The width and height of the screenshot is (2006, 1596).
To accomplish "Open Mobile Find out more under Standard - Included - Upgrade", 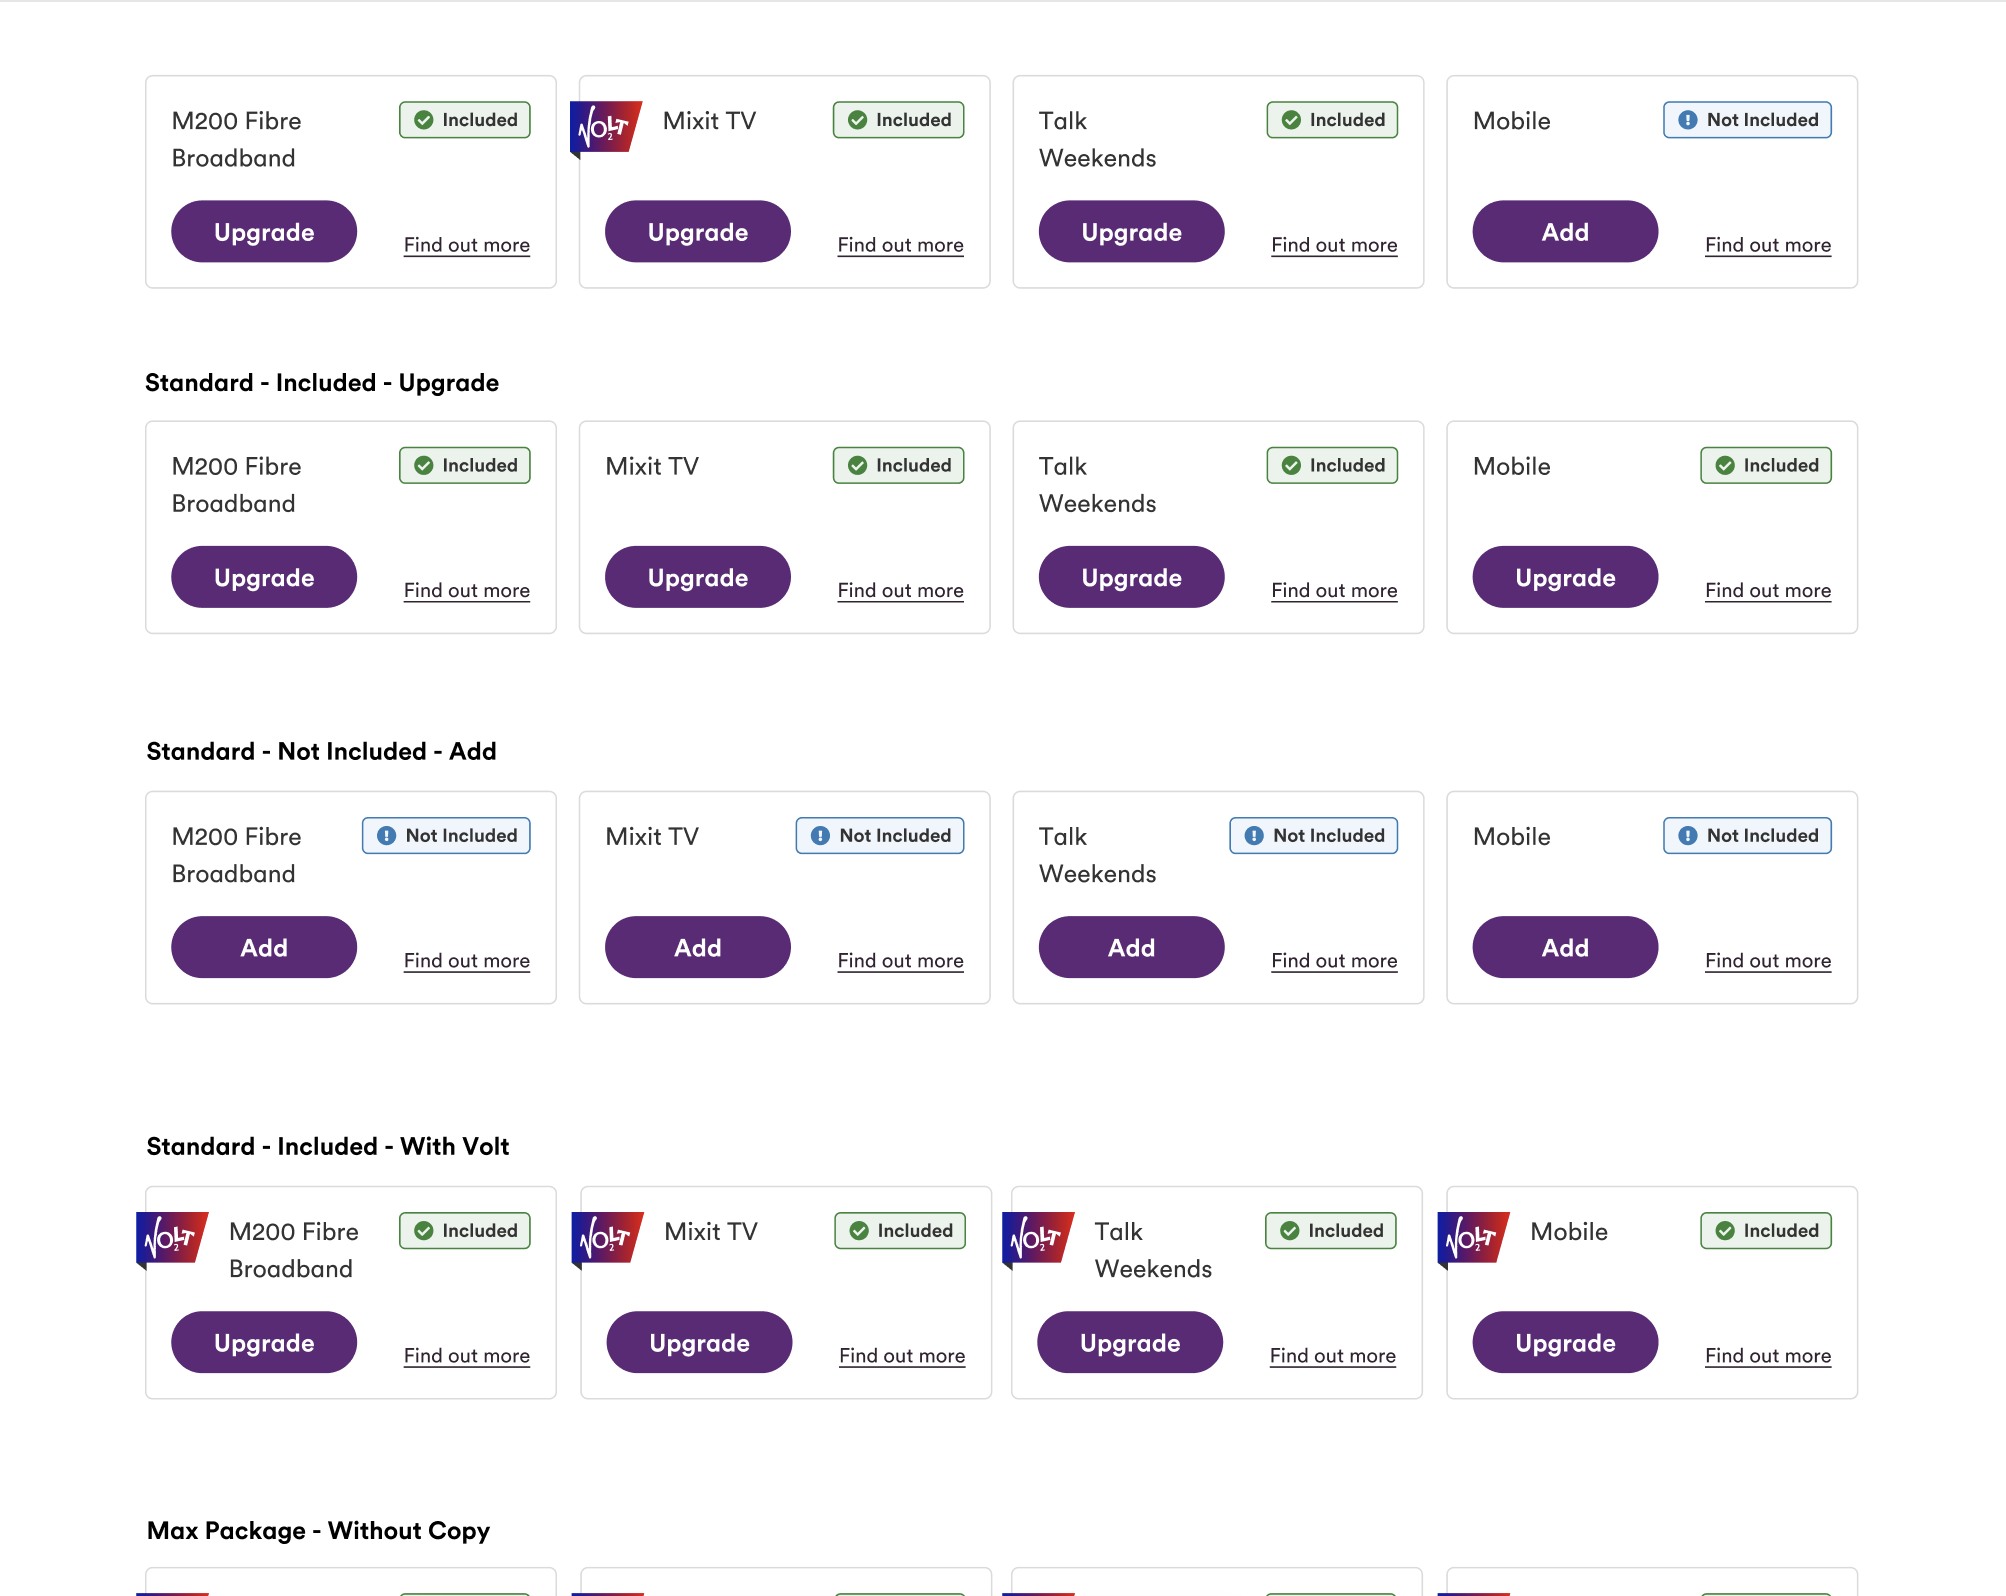I will (x=1767, y=591).
